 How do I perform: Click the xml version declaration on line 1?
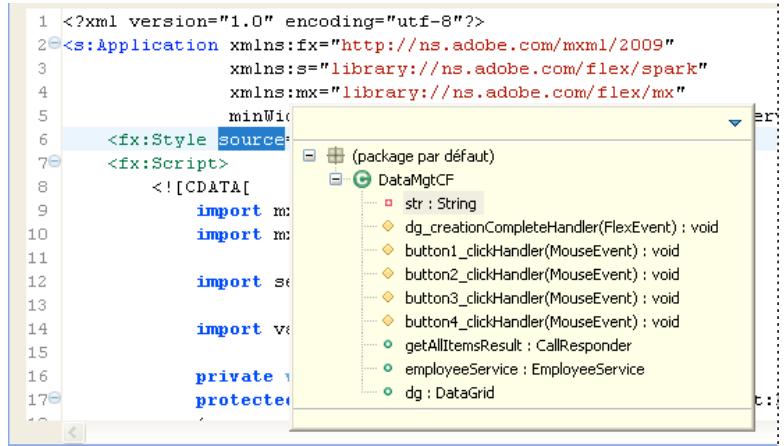[274, 22]
